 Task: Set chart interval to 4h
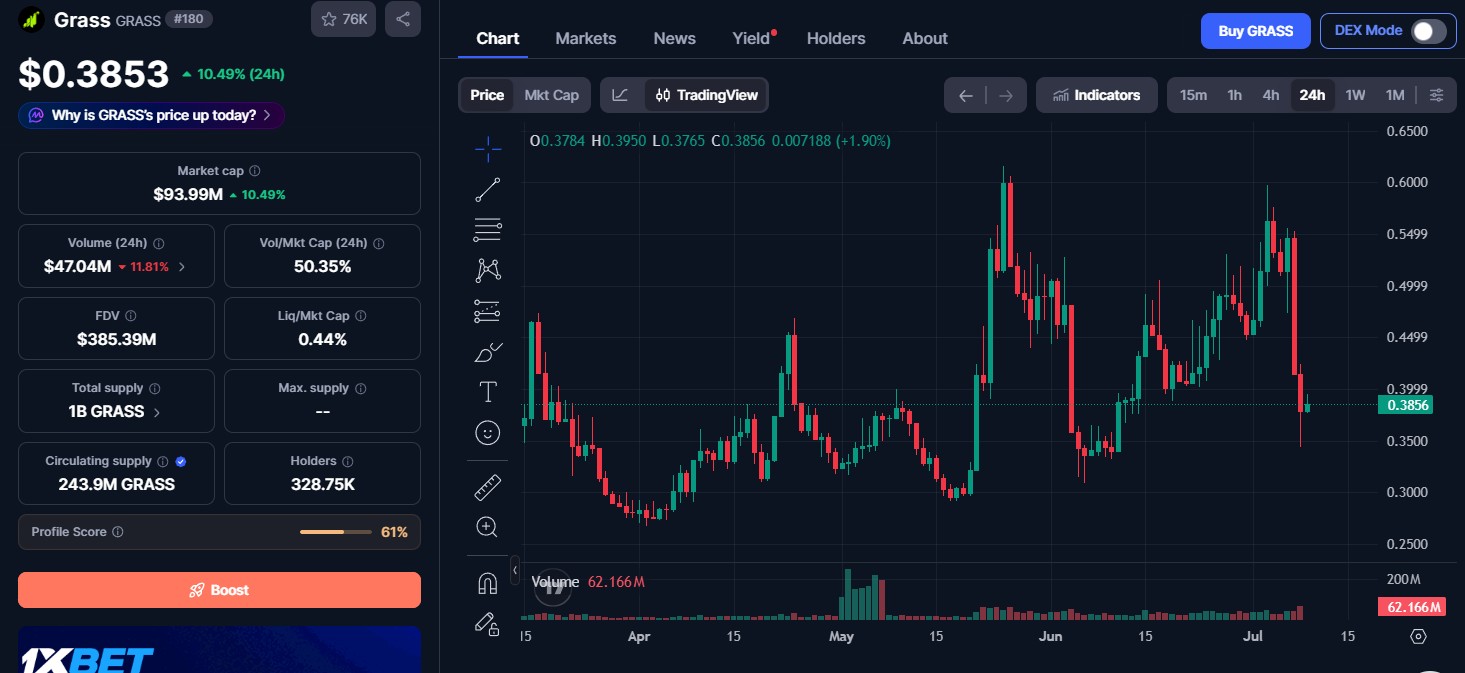tap(1271, 95)
